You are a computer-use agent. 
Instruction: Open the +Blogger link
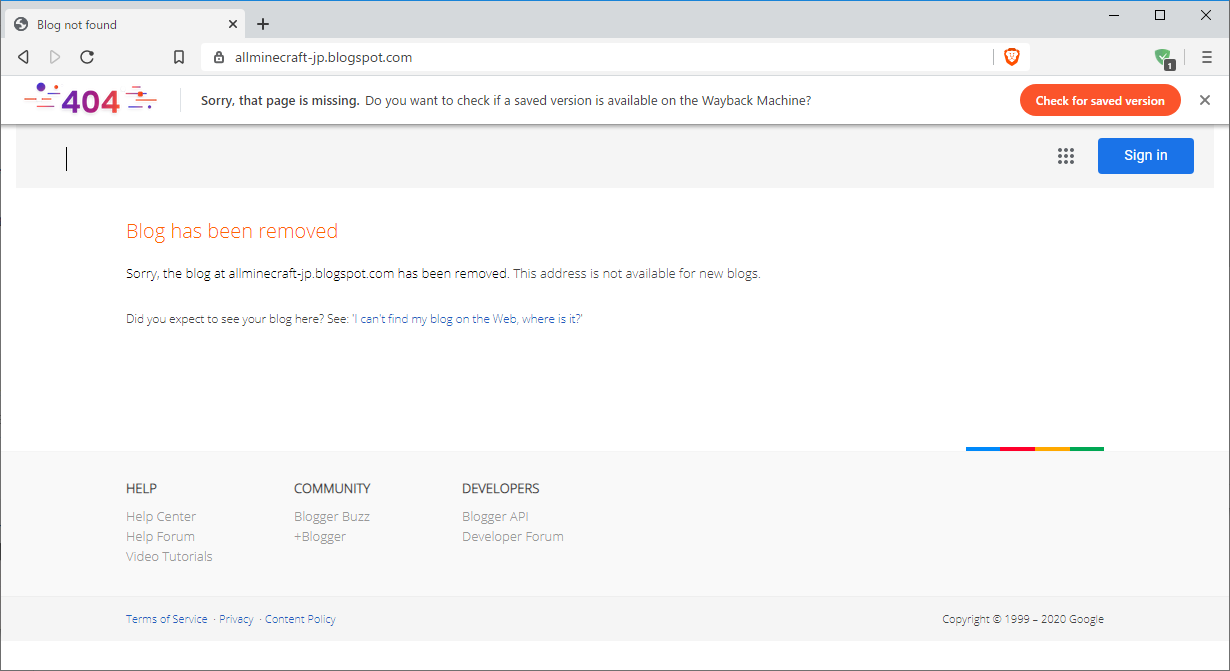click(x=320, y=536)
